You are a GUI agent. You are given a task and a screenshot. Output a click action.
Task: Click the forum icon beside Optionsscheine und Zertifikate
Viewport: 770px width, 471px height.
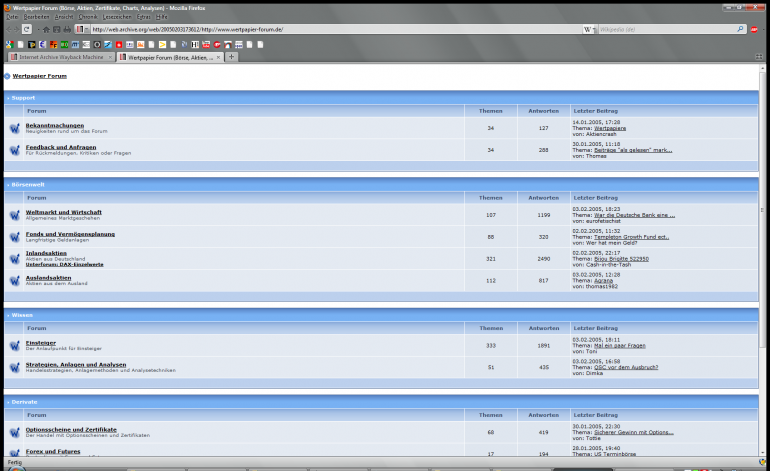pyautogui.click(x=15, y=433)
